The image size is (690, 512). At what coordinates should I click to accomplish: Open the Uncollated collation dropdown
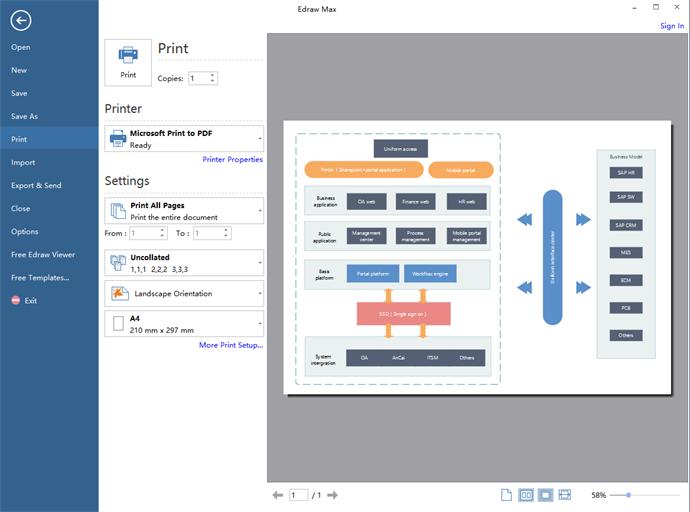click(x=260, y=263)
